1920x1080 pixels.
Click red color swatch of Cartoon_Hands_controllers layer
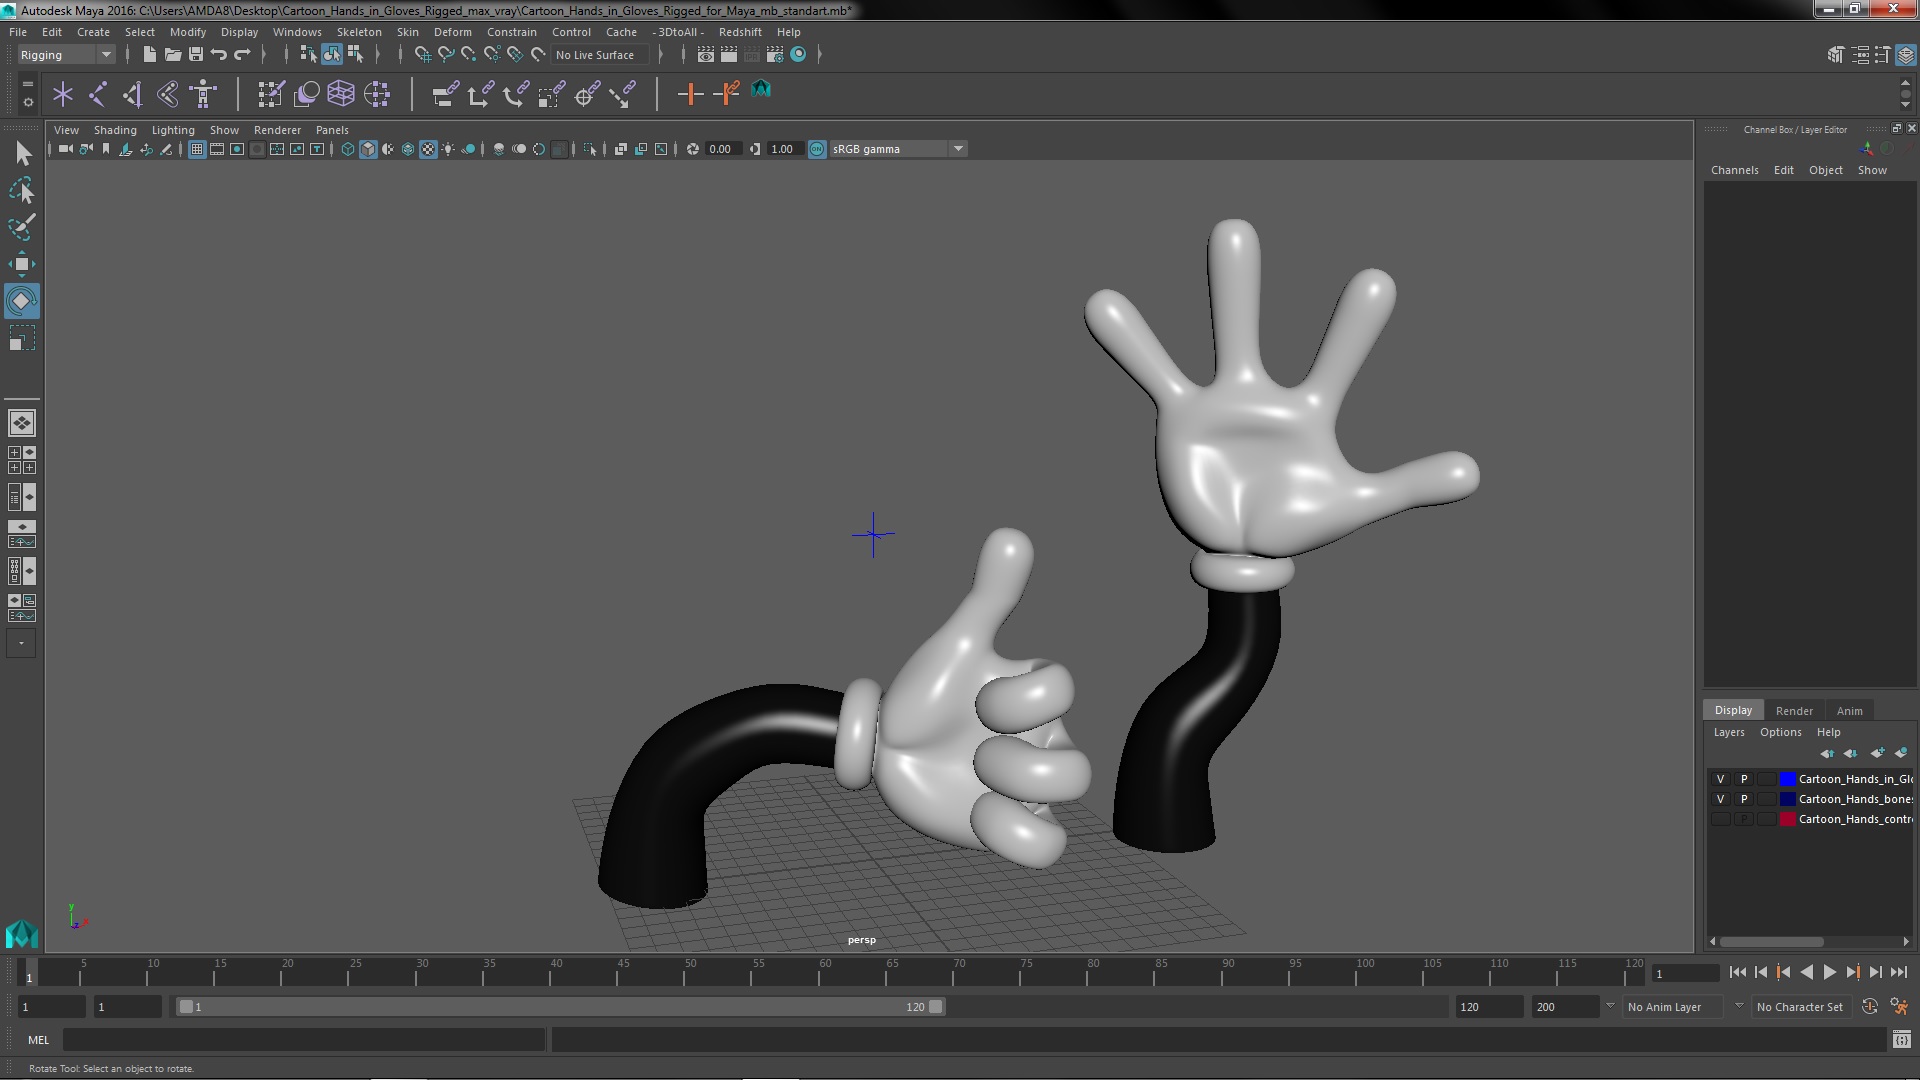point(1787,819)
